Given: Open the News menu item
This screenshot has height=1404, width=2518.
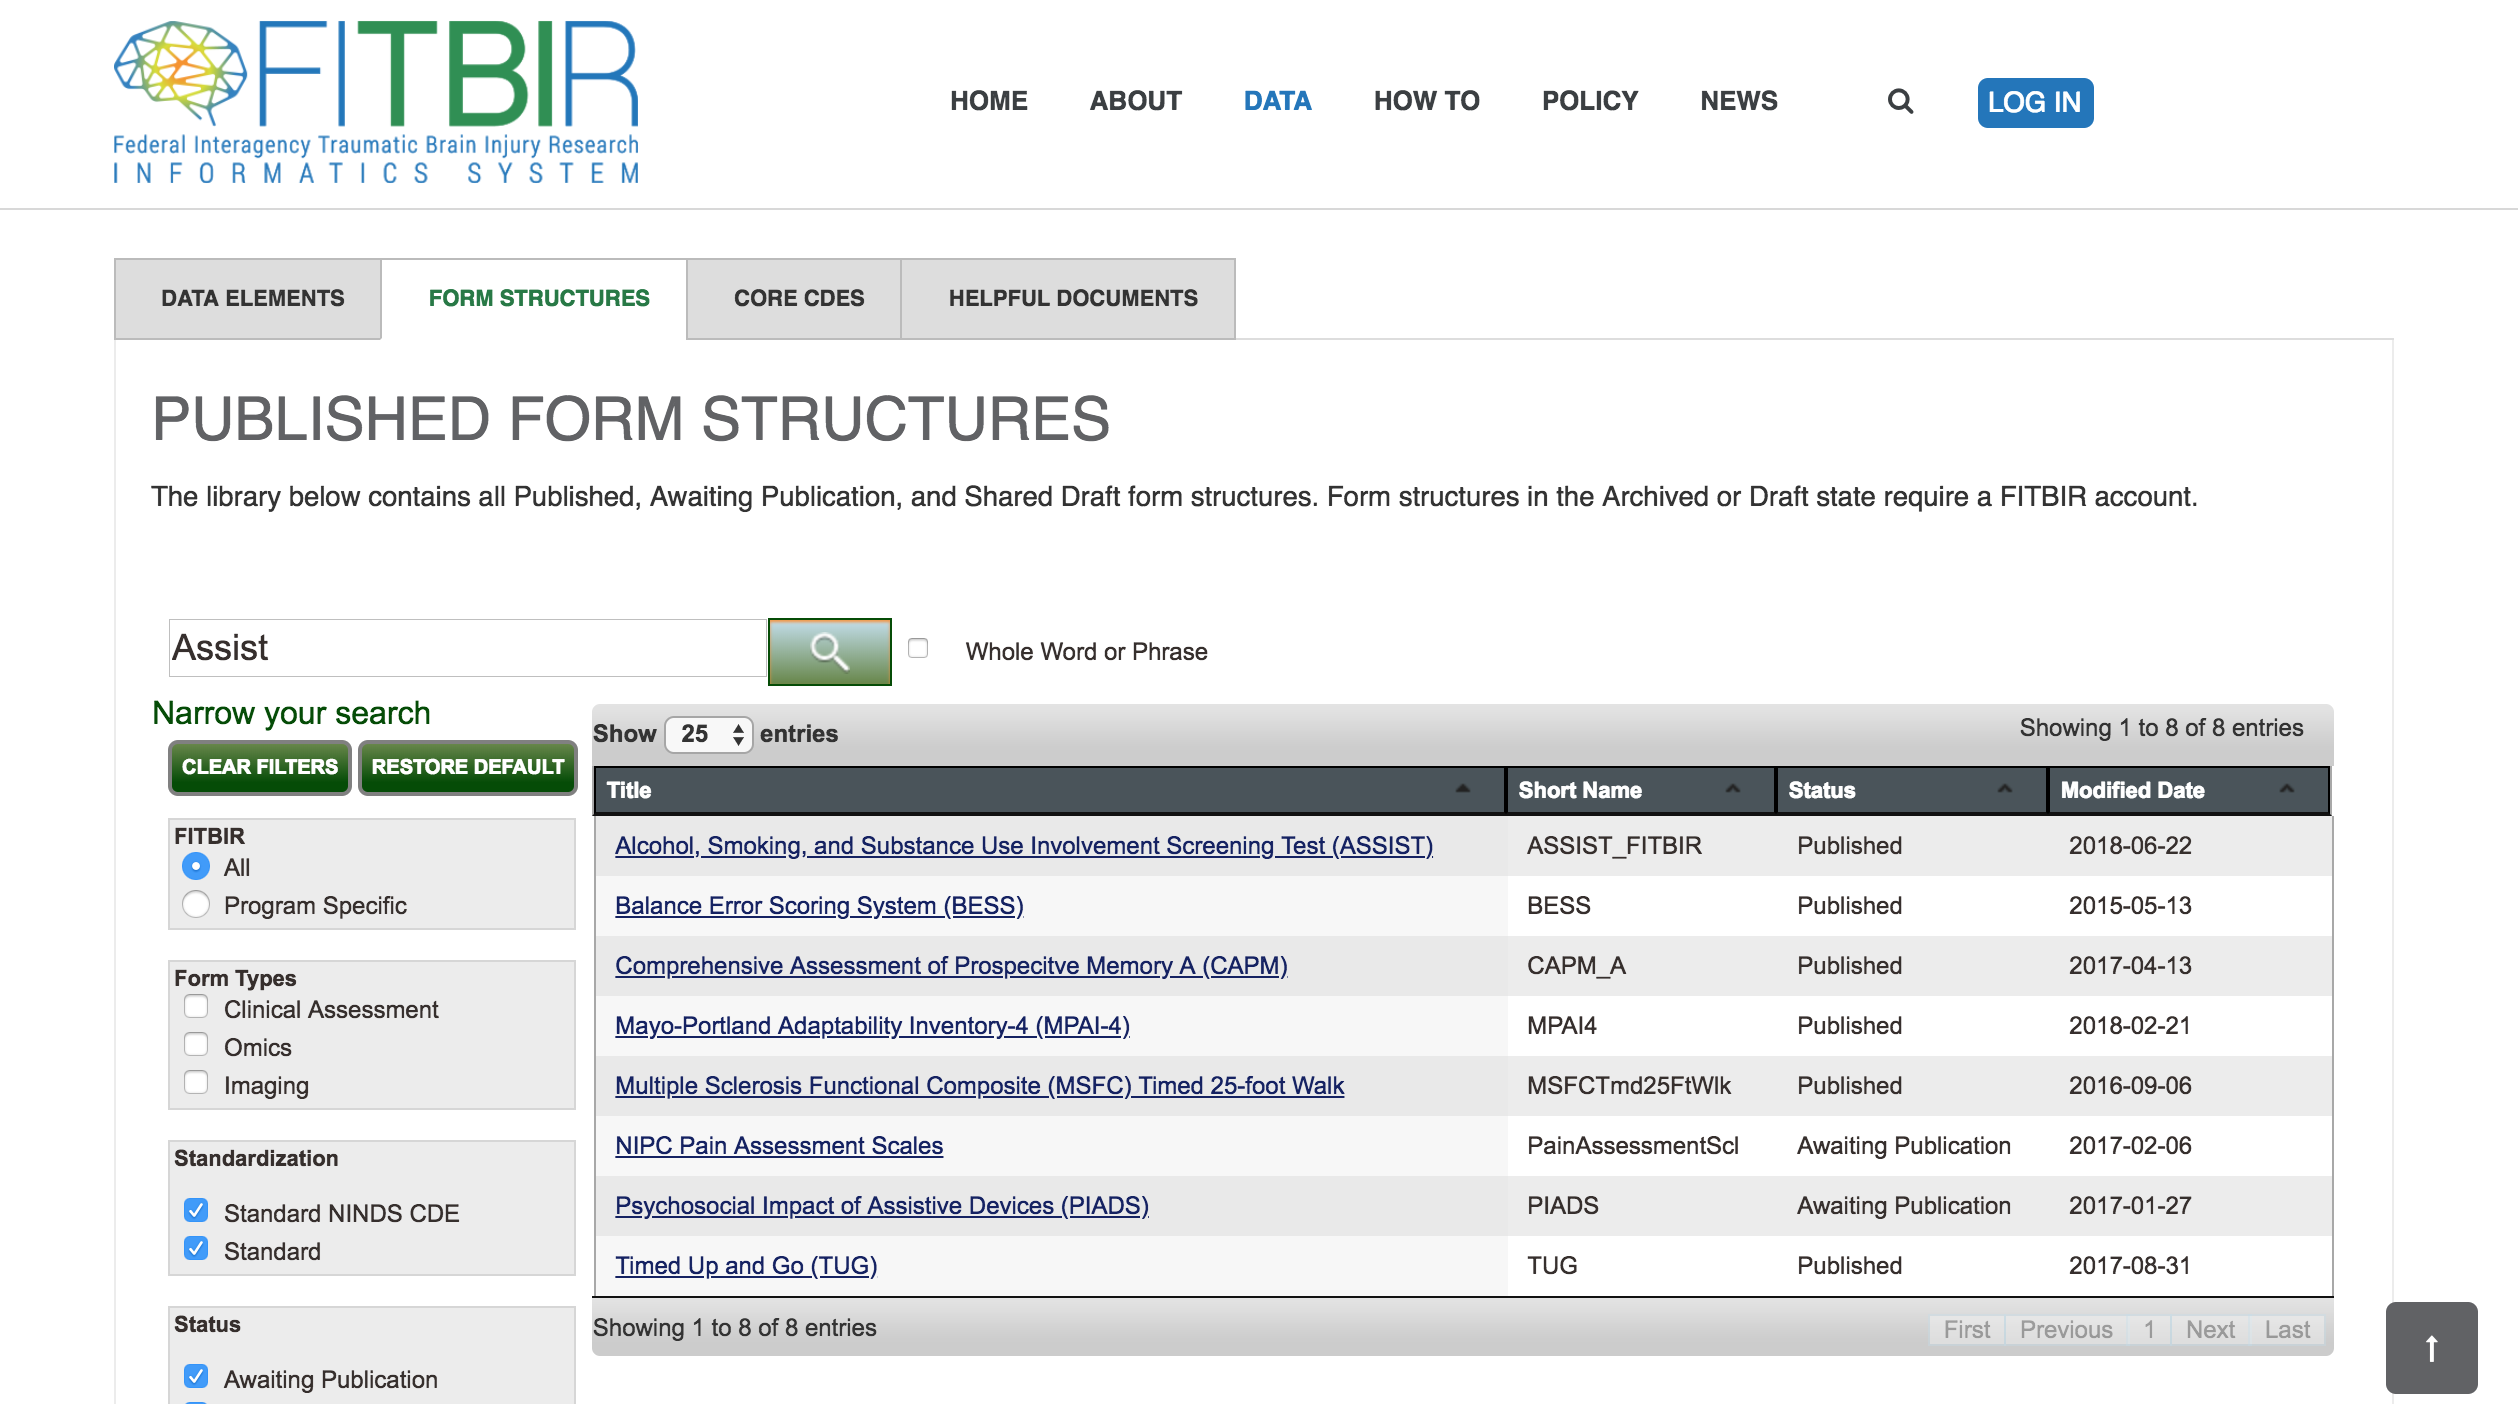Looking at the screenshot, I should click(1739, 101).
